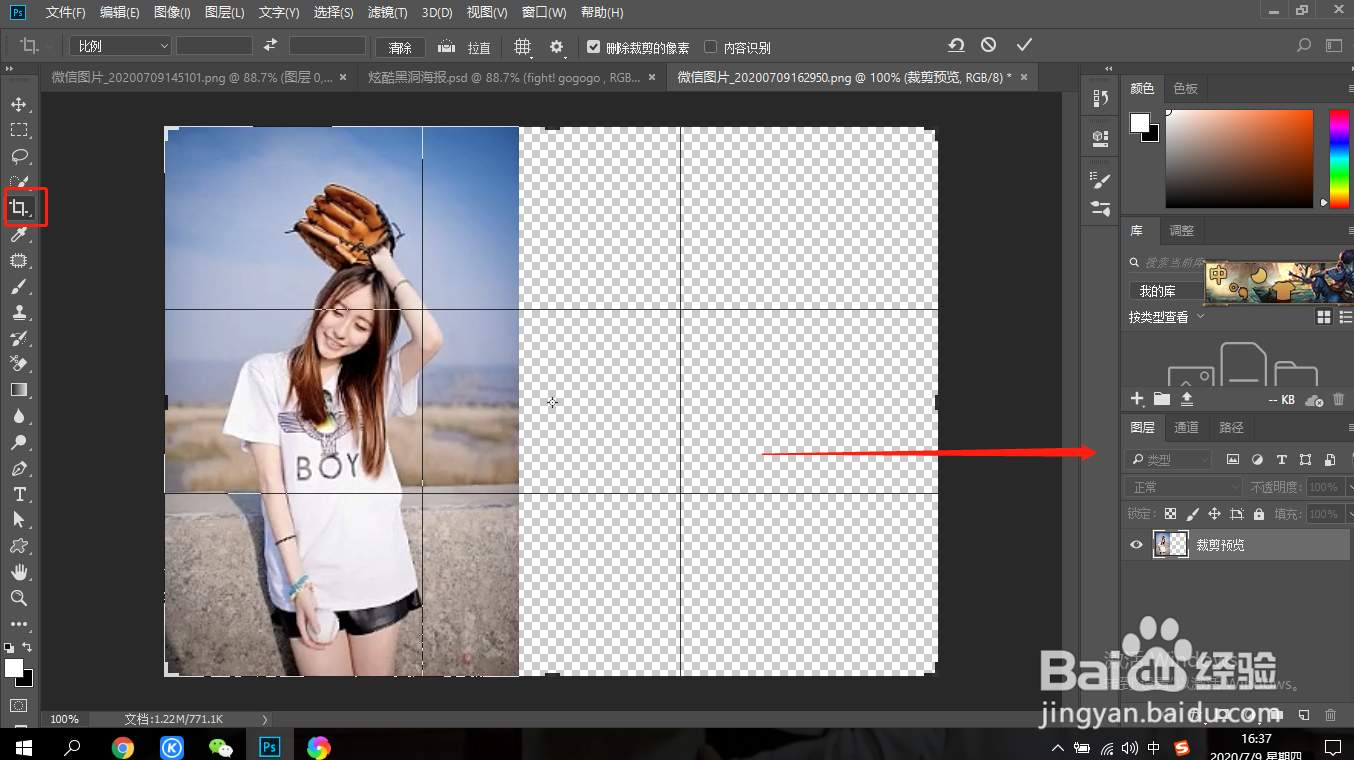
Task: Switch libraries to grid view
Action: 1323,317
